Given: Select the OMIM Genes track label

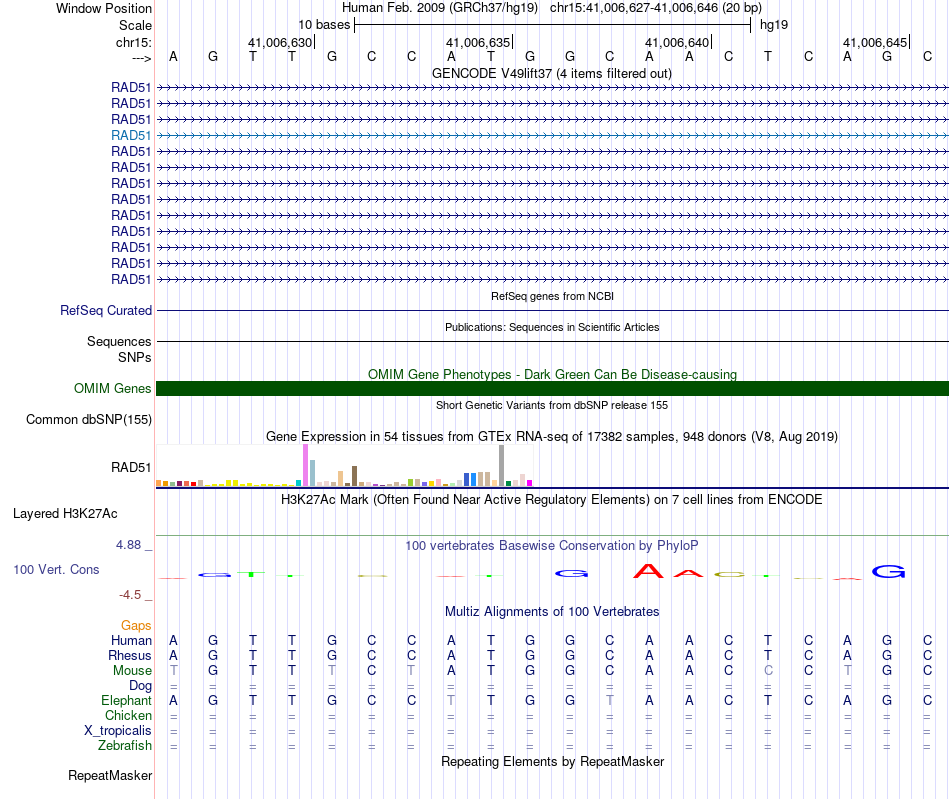Looking at the screenshot, I should click(x=113, y=388).
